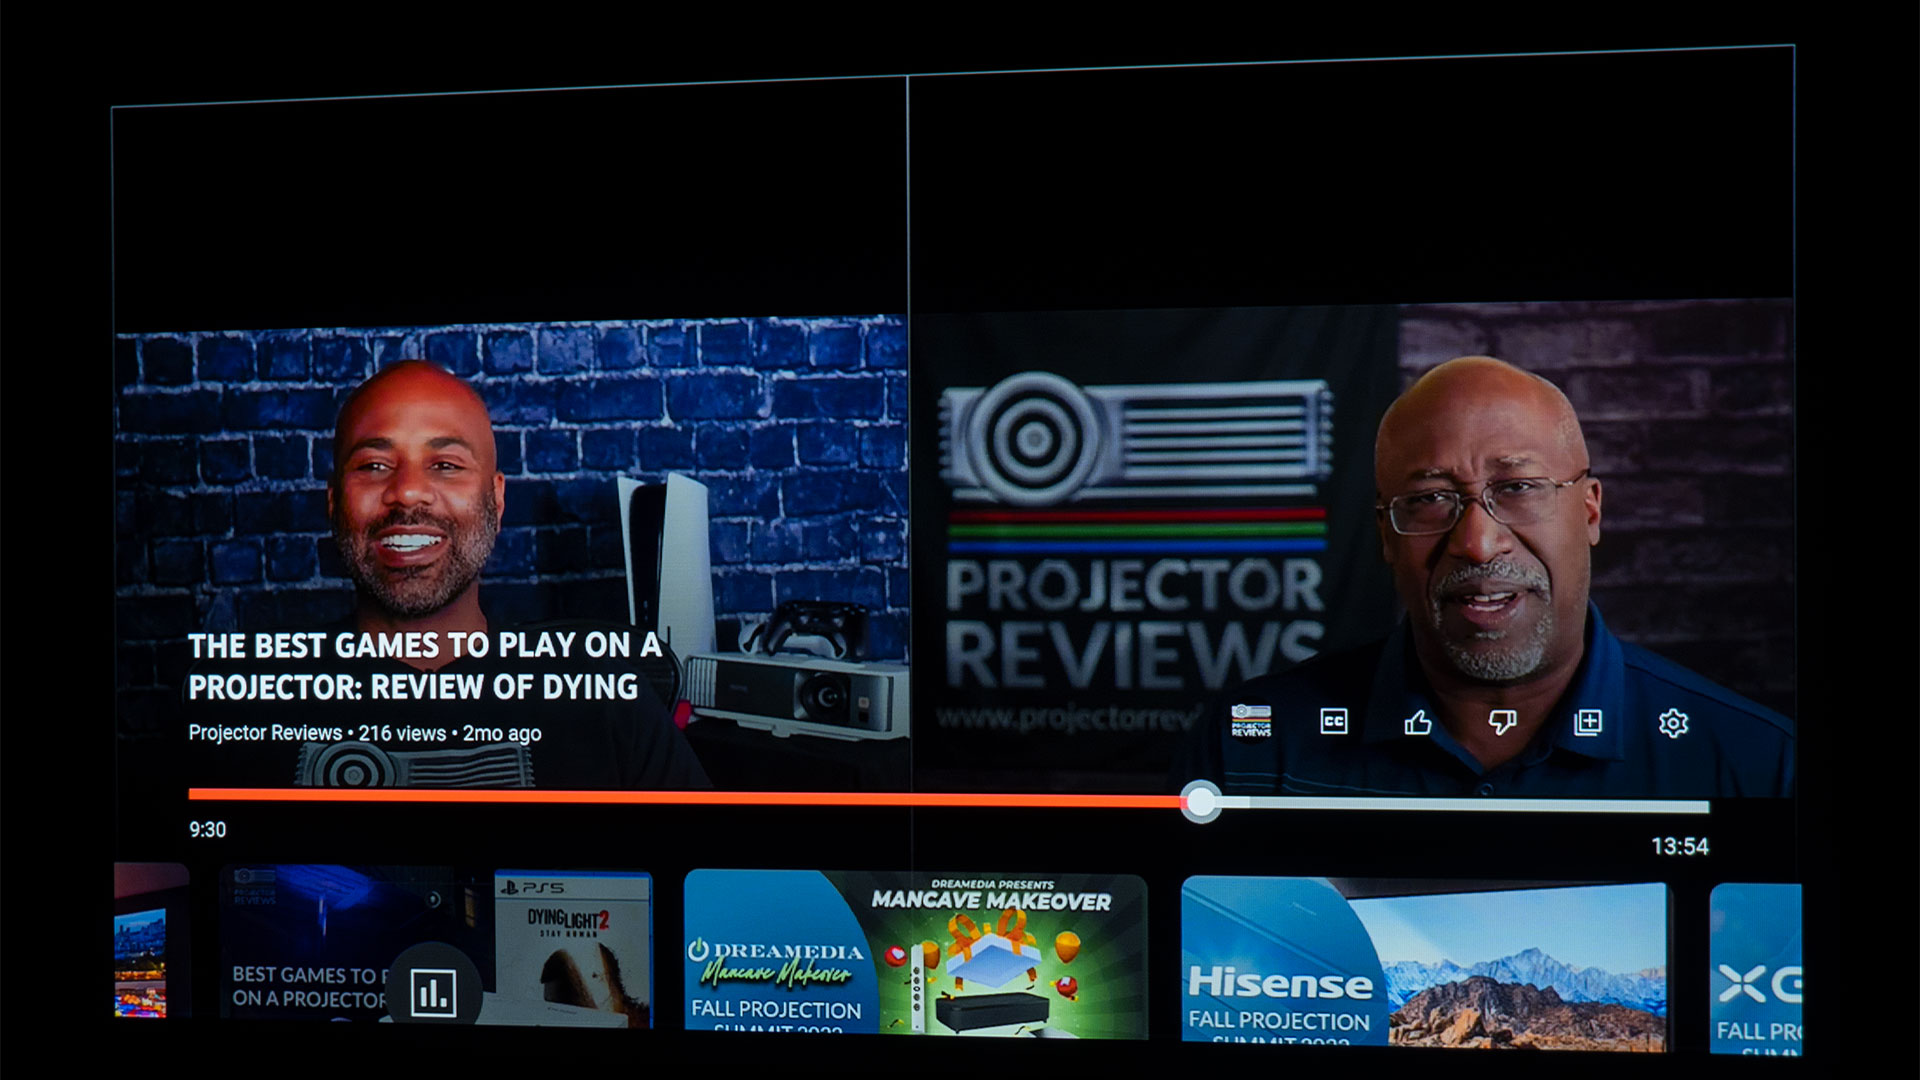Click the stats bar-chart icon on thumbnail
This screenshot has height=1080, width=1920.
tap(434, 993)
